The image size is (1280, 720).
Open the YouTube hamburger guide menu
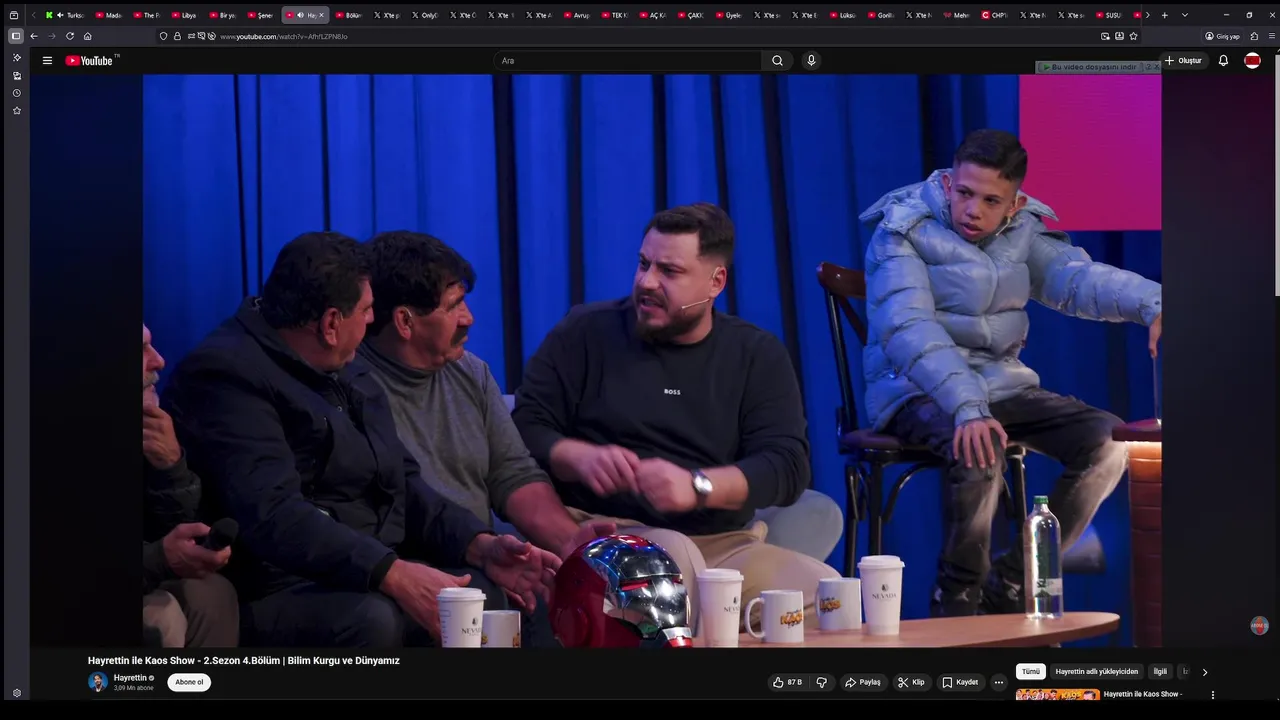coord(47,60)
